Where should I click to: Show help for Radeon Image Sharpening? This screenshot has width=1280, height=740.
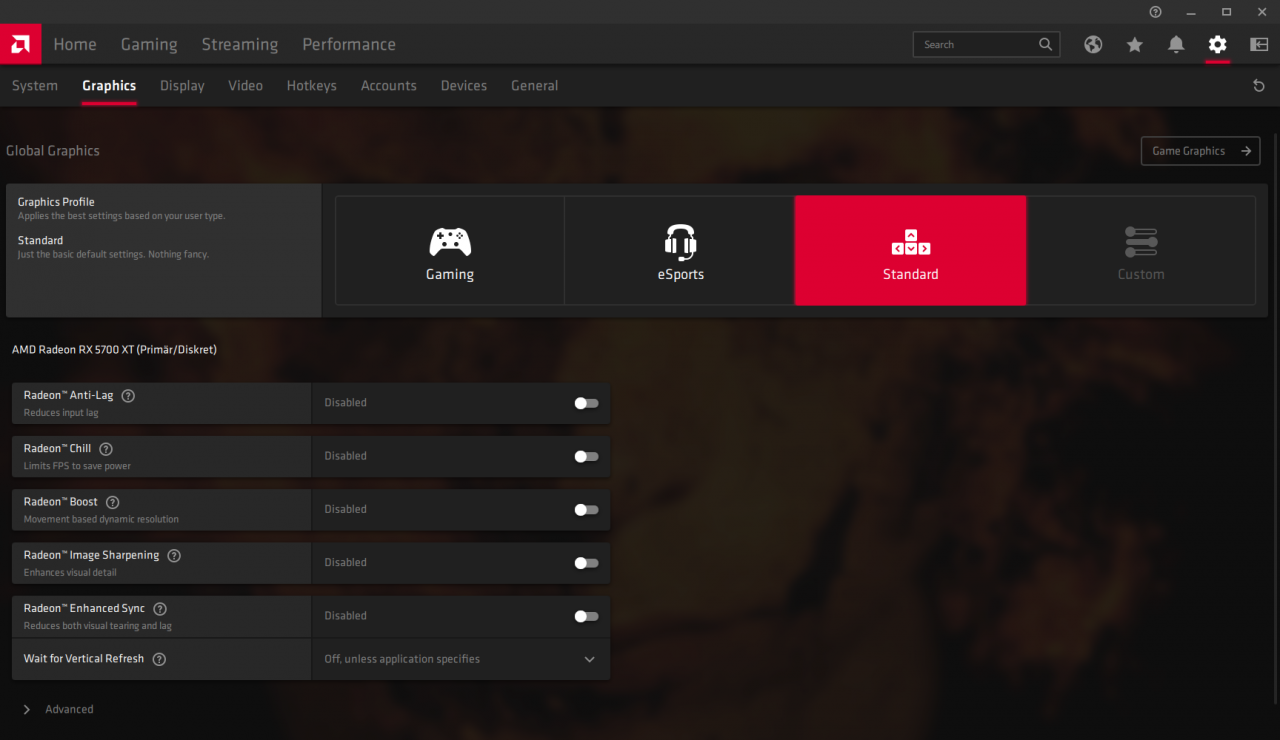click(x=174, y=556)
